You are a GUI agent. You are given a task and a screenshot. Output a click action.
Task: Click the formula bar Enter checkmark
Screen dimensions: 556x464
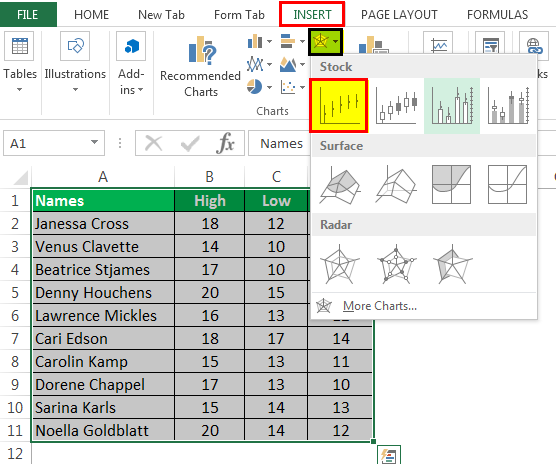coord(190,144)
